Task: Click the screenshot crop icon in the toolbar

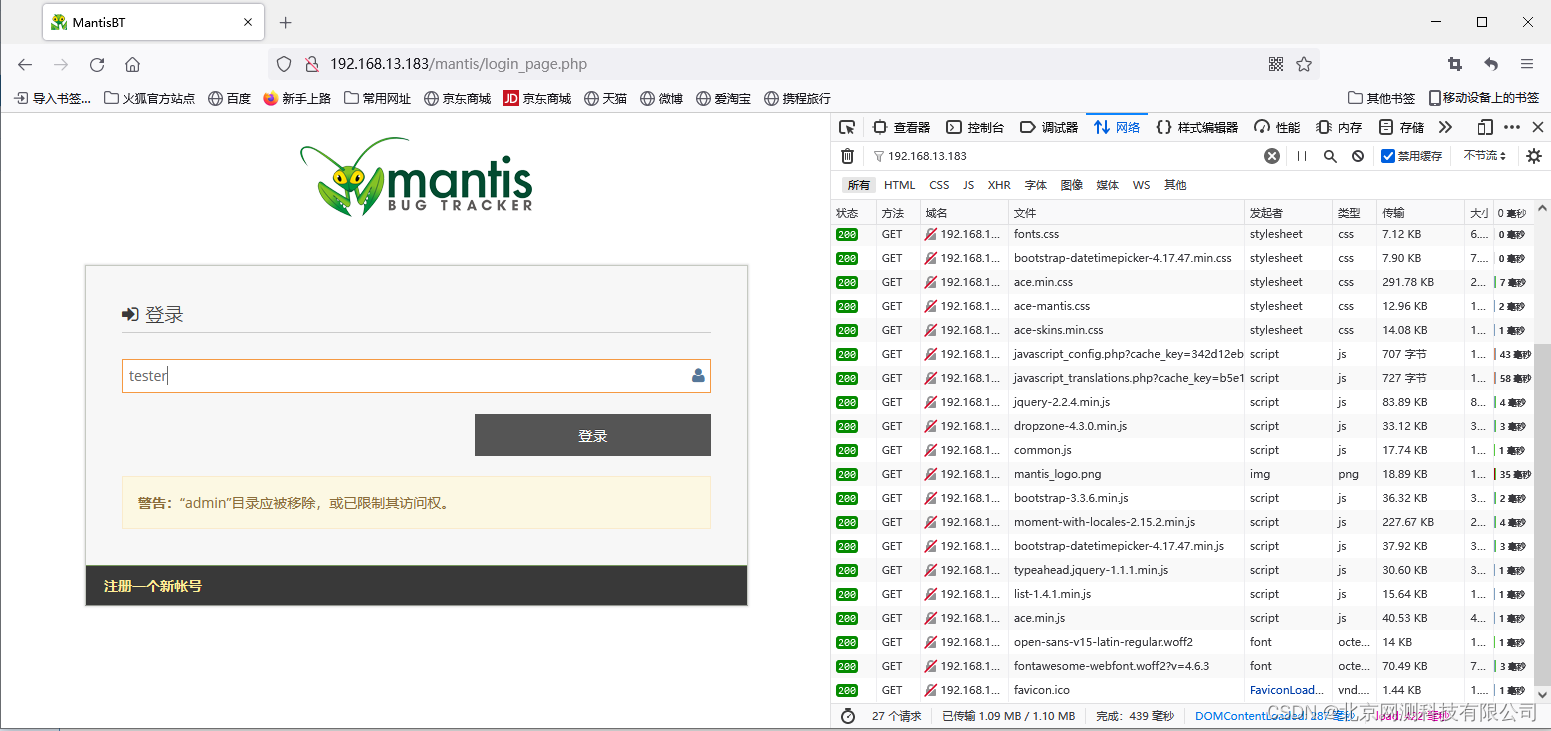Action: (x=1455, y=64)
